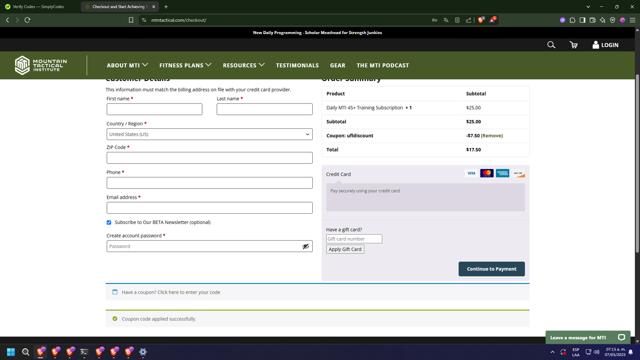Click the Brave wallet icon in toolbar

[592, 20]
